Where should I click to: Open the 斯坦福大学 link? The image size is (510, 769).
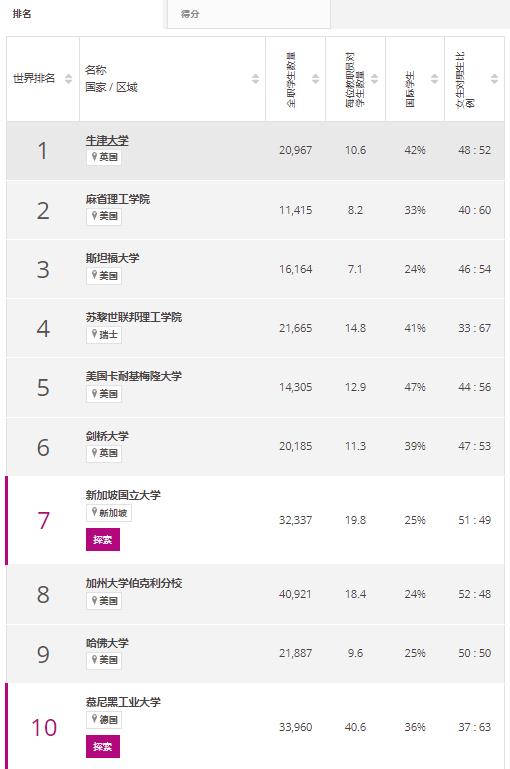pyautogui.click(x=112, y=258)
